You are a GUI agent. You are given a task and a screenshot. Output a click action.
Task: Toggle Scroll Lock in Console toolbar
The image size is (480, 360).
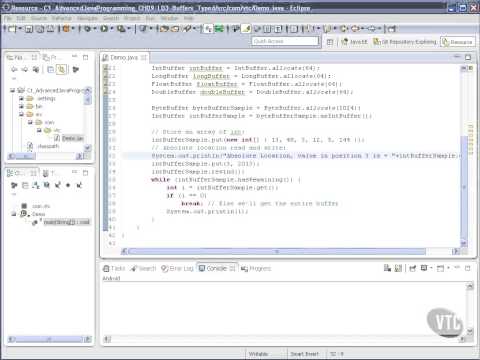398,268
